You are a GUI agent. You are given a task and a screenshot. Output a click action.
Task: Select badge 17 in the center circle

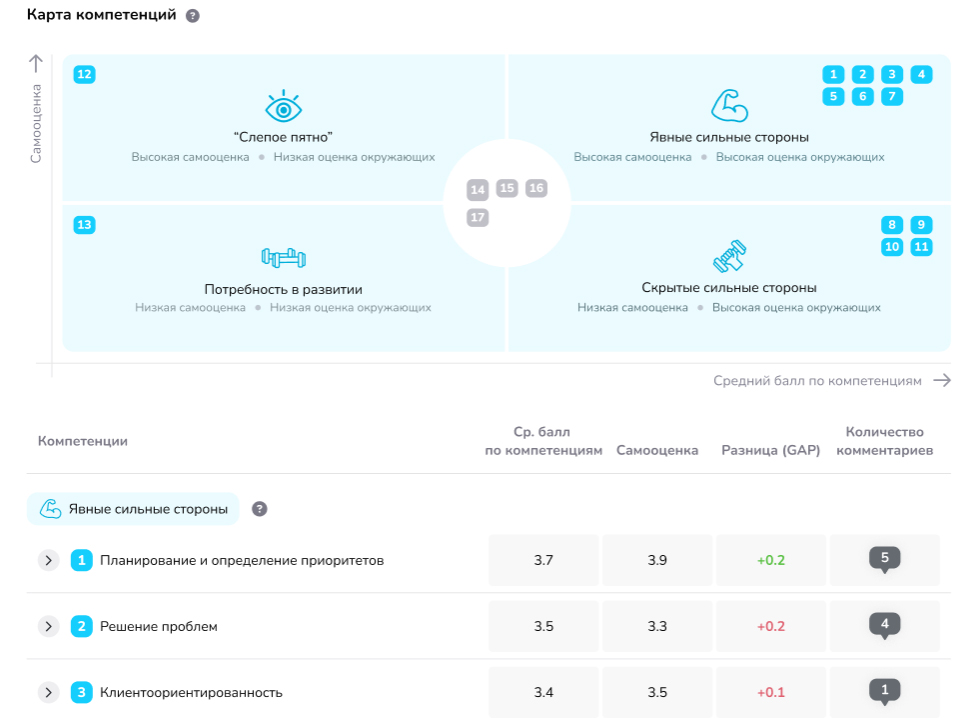tap(476, 216)
